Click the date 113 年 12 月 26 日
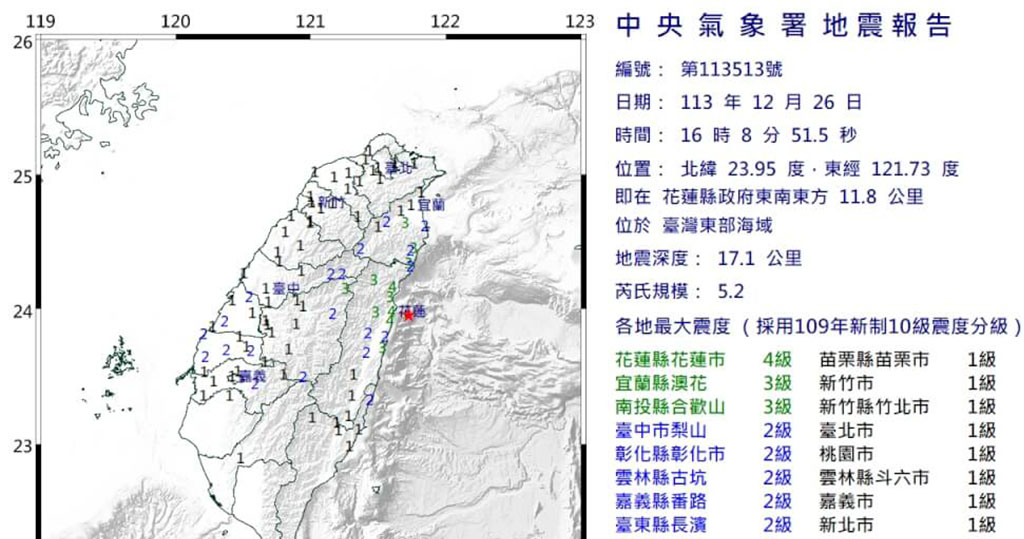The image size is (1024, 539). click(x=771, y=102)
